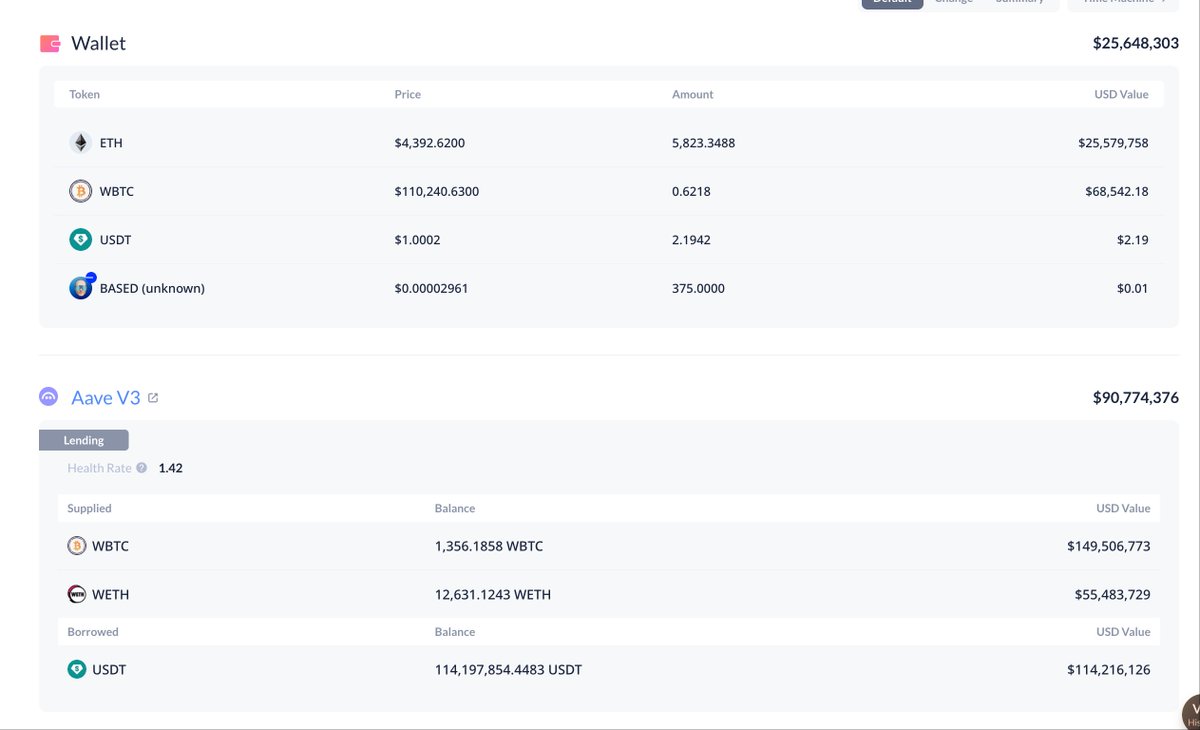Screen dimensions: 1200x730
Task: Open Aave V3 external link icon
Action: pos(153,398)
